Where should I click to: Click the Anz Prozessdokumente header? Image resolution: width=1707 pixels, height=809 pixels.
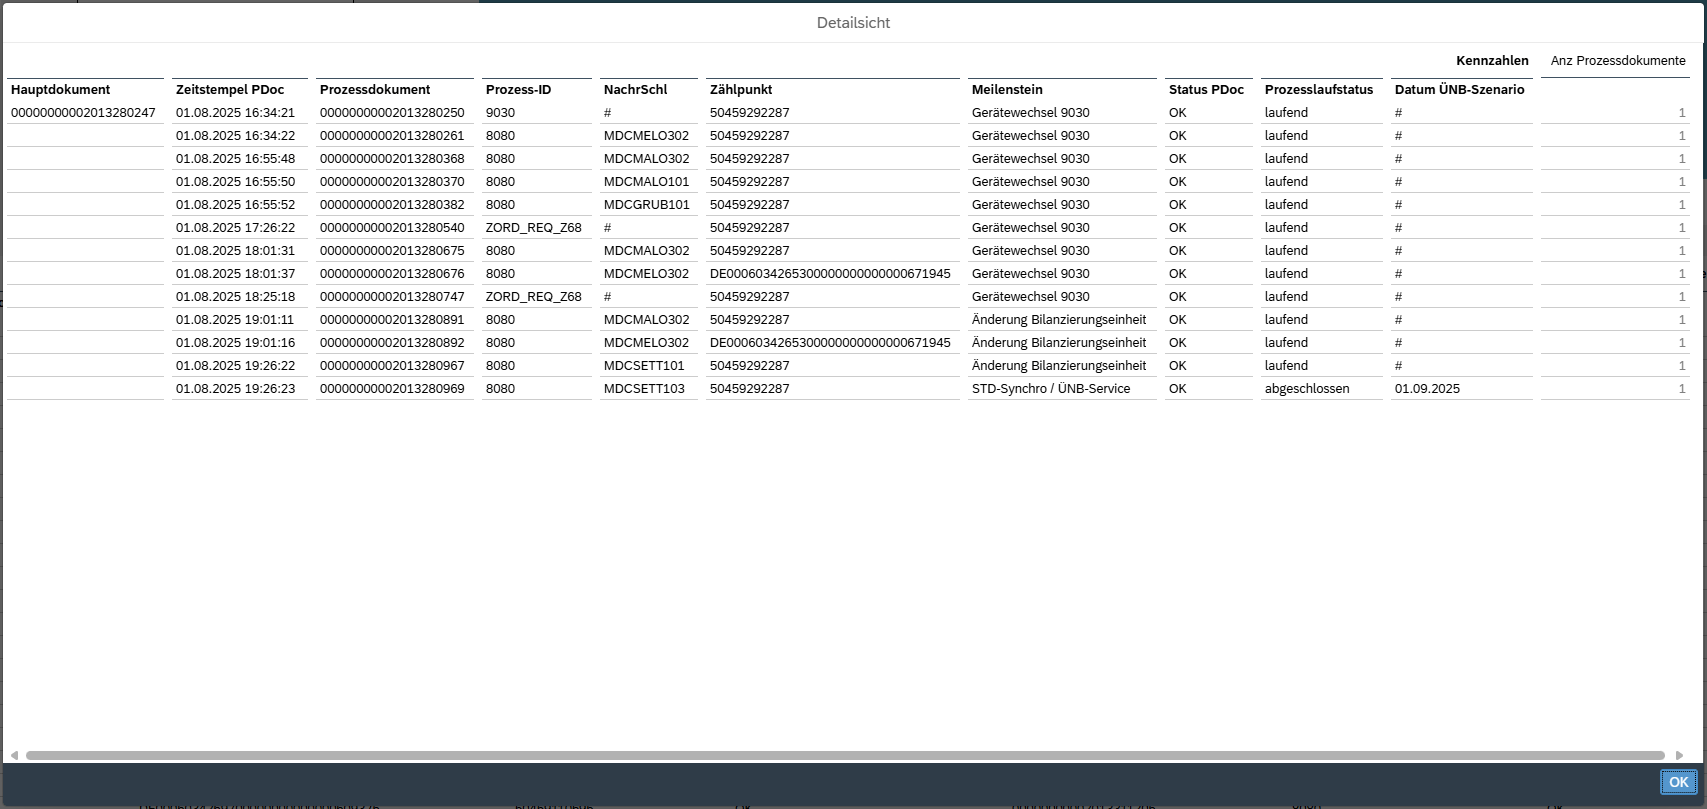[x=1617, y=61]
